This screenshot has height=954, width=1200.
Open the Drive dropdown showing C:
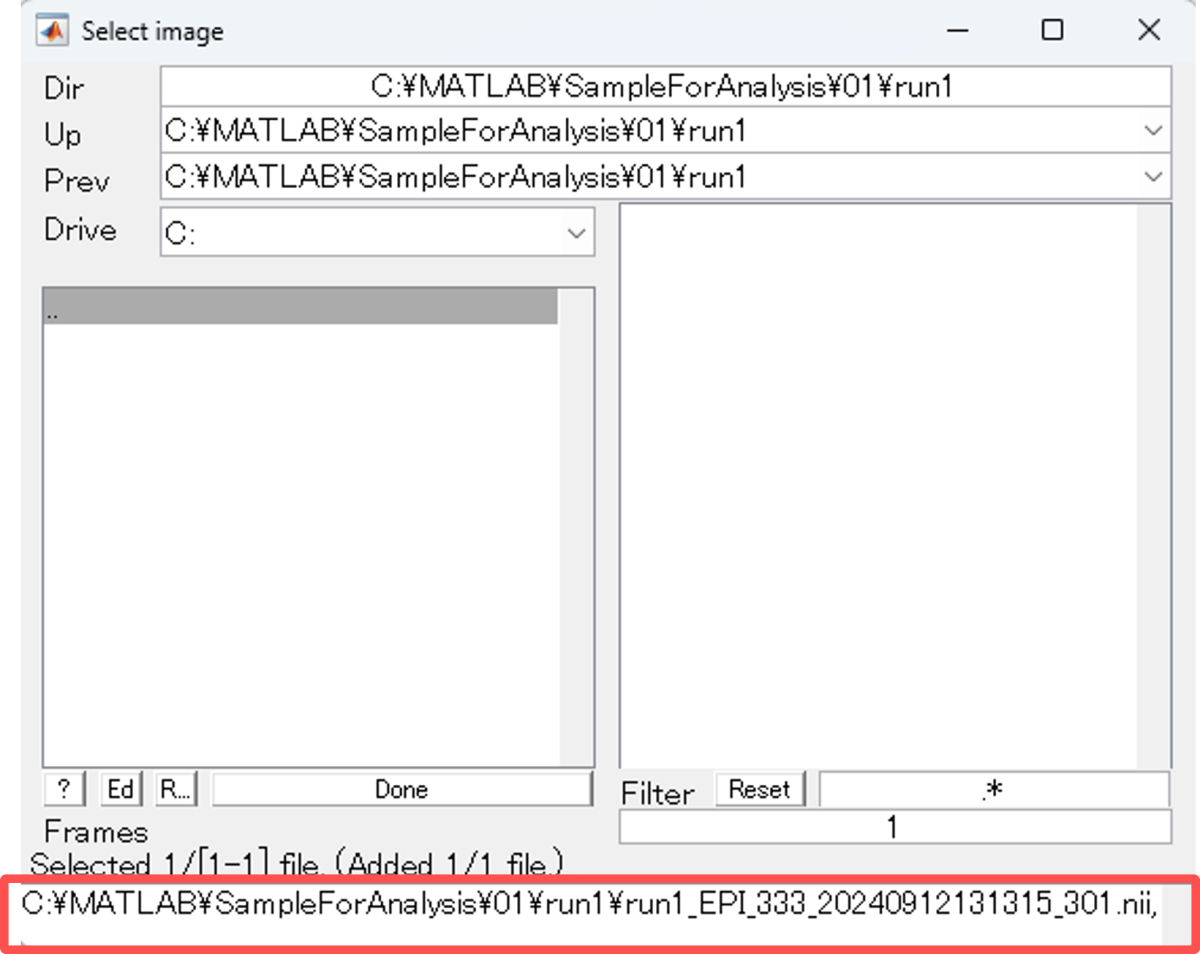click(x=576, y=233)
